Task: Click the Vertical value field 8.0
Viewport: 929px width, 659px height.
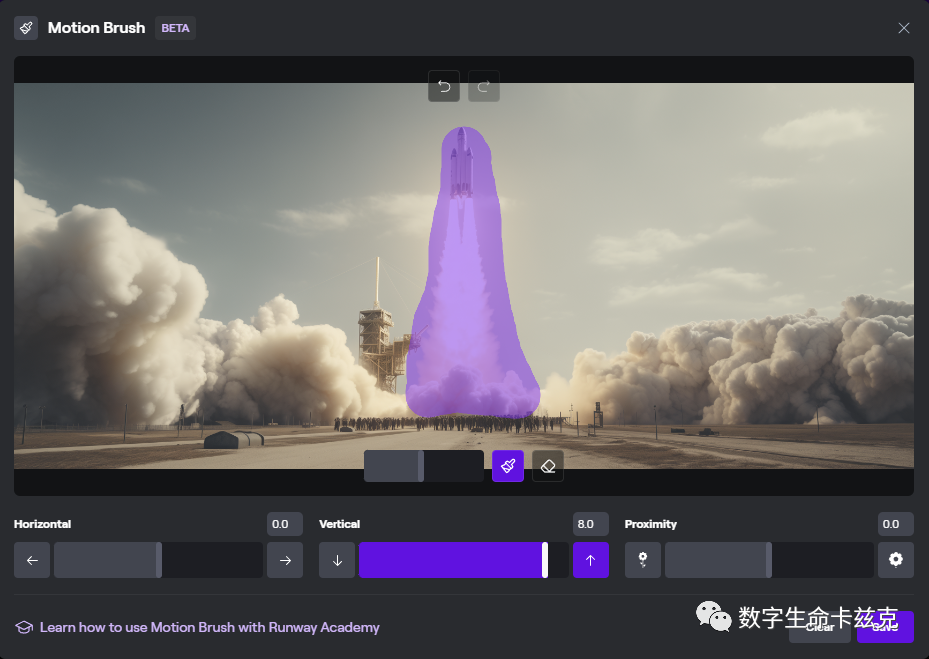Action: (x=591, y=524)
